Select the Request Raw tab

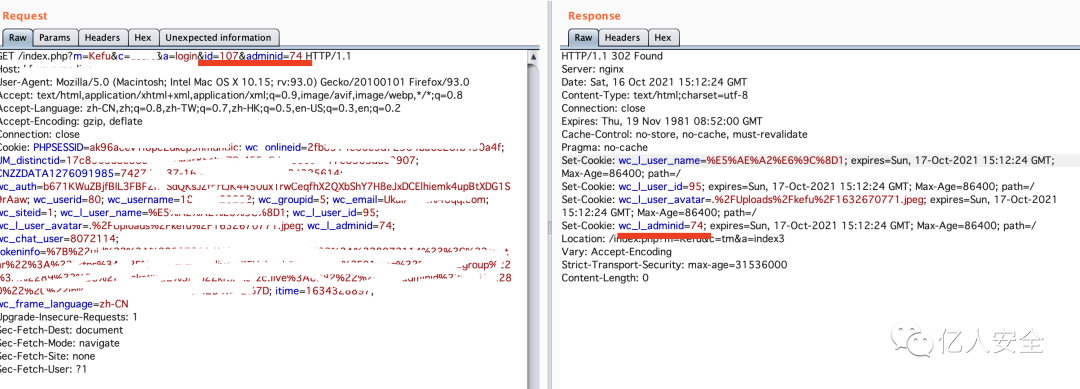click(17, 38)
